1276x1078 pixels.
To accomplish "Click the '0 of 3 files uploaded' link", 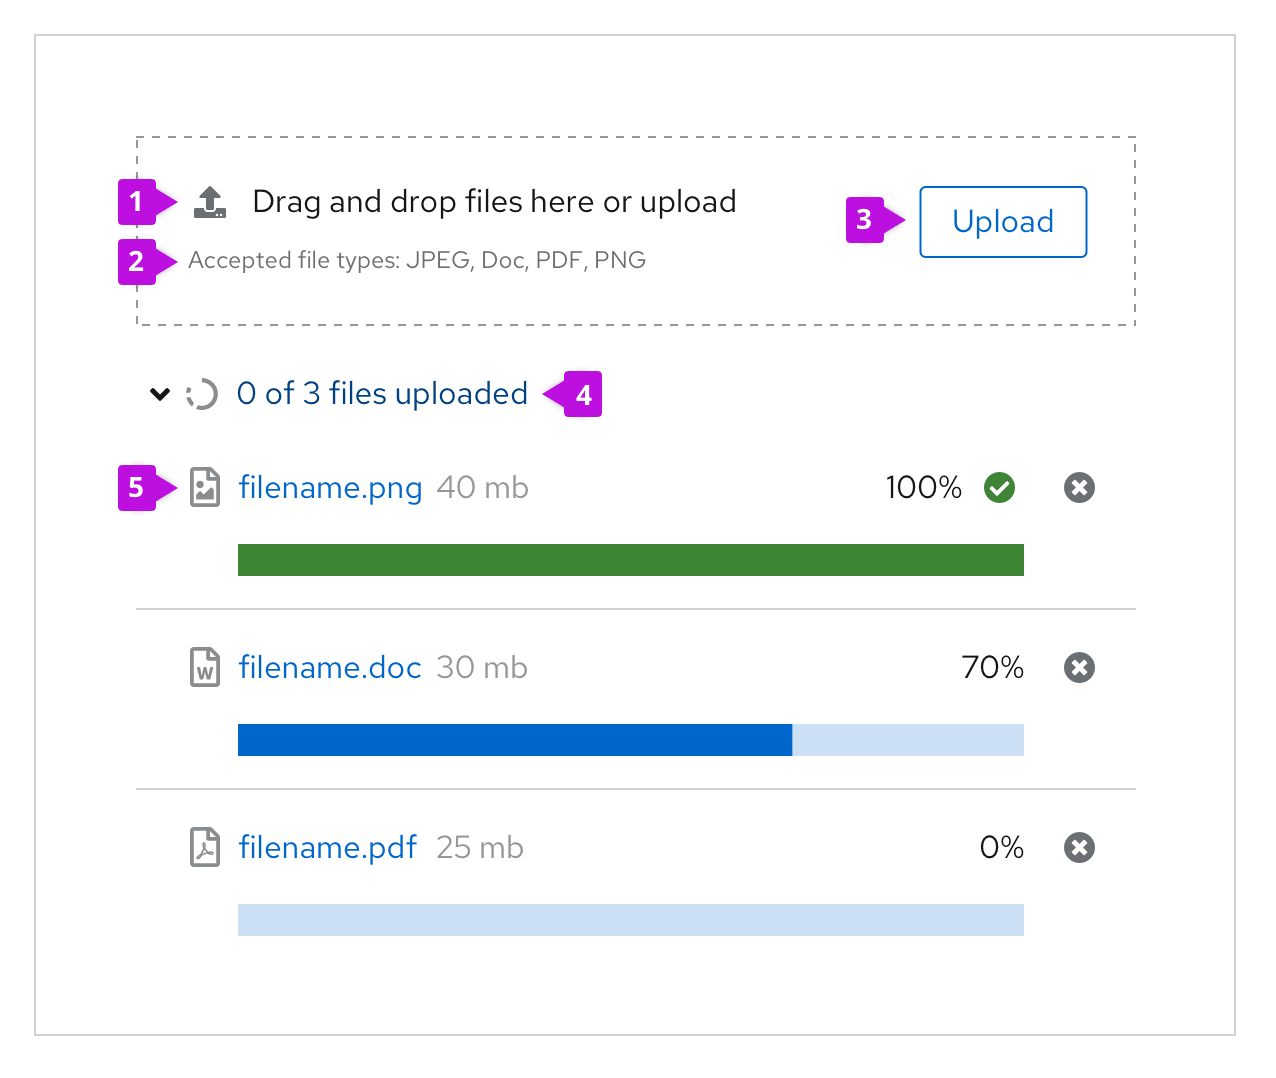I will coord(382,394).
